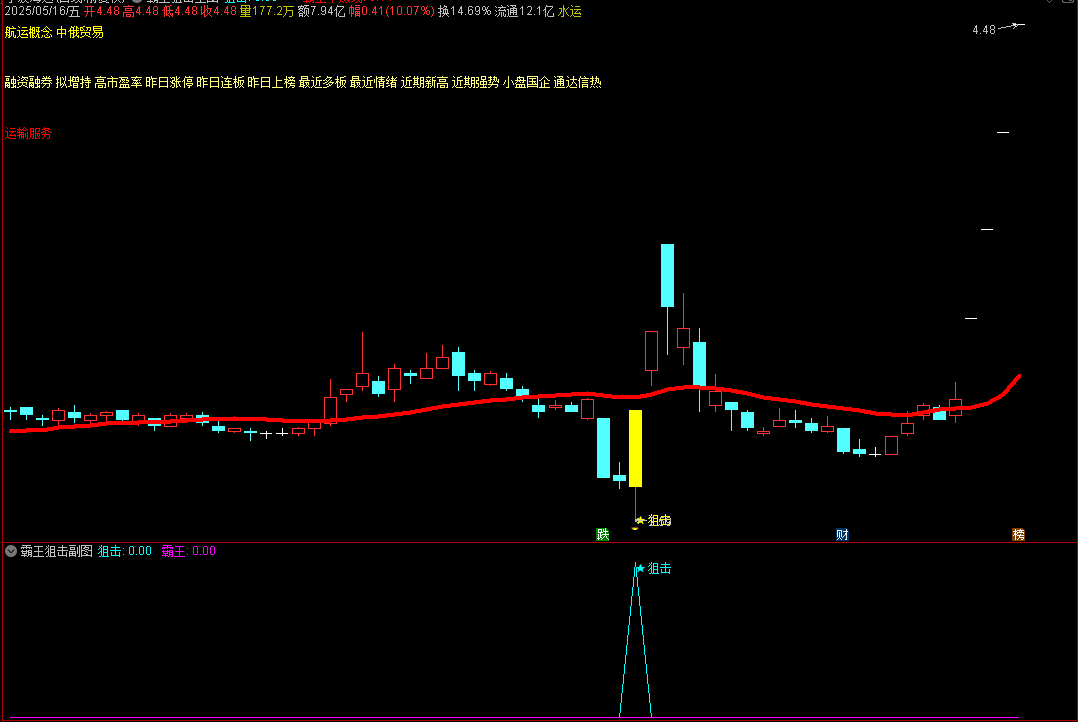Click the 融资融券 tag
This screenshot has height=722, width=1078.
[x=28, y=83]
